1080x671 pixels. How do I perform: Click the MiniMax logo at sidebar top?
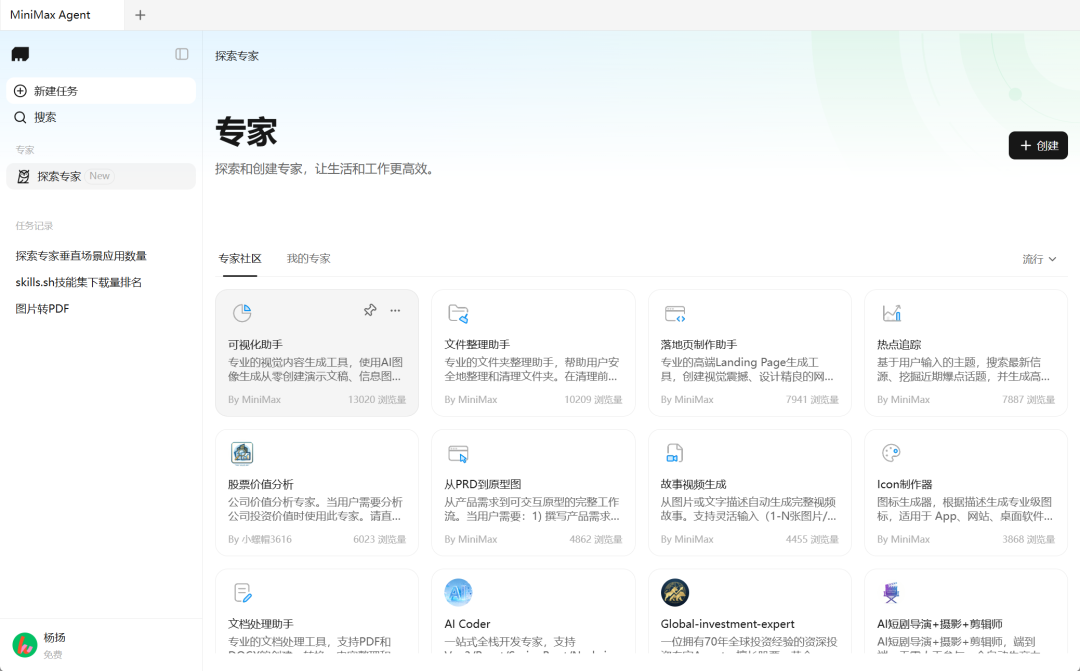(20, 54)
